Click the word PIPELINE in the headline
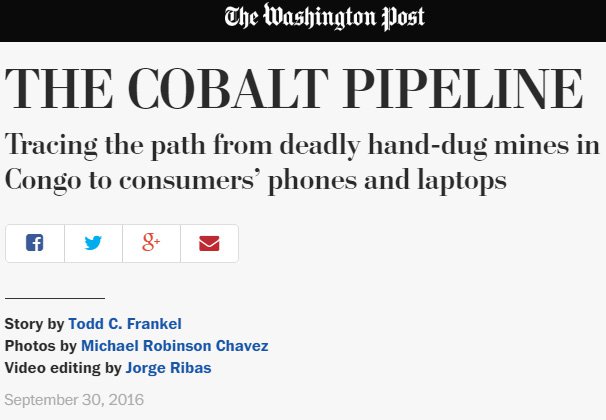Screen dimensions: 606x420 pyautogui.click(x=463, y=89)
